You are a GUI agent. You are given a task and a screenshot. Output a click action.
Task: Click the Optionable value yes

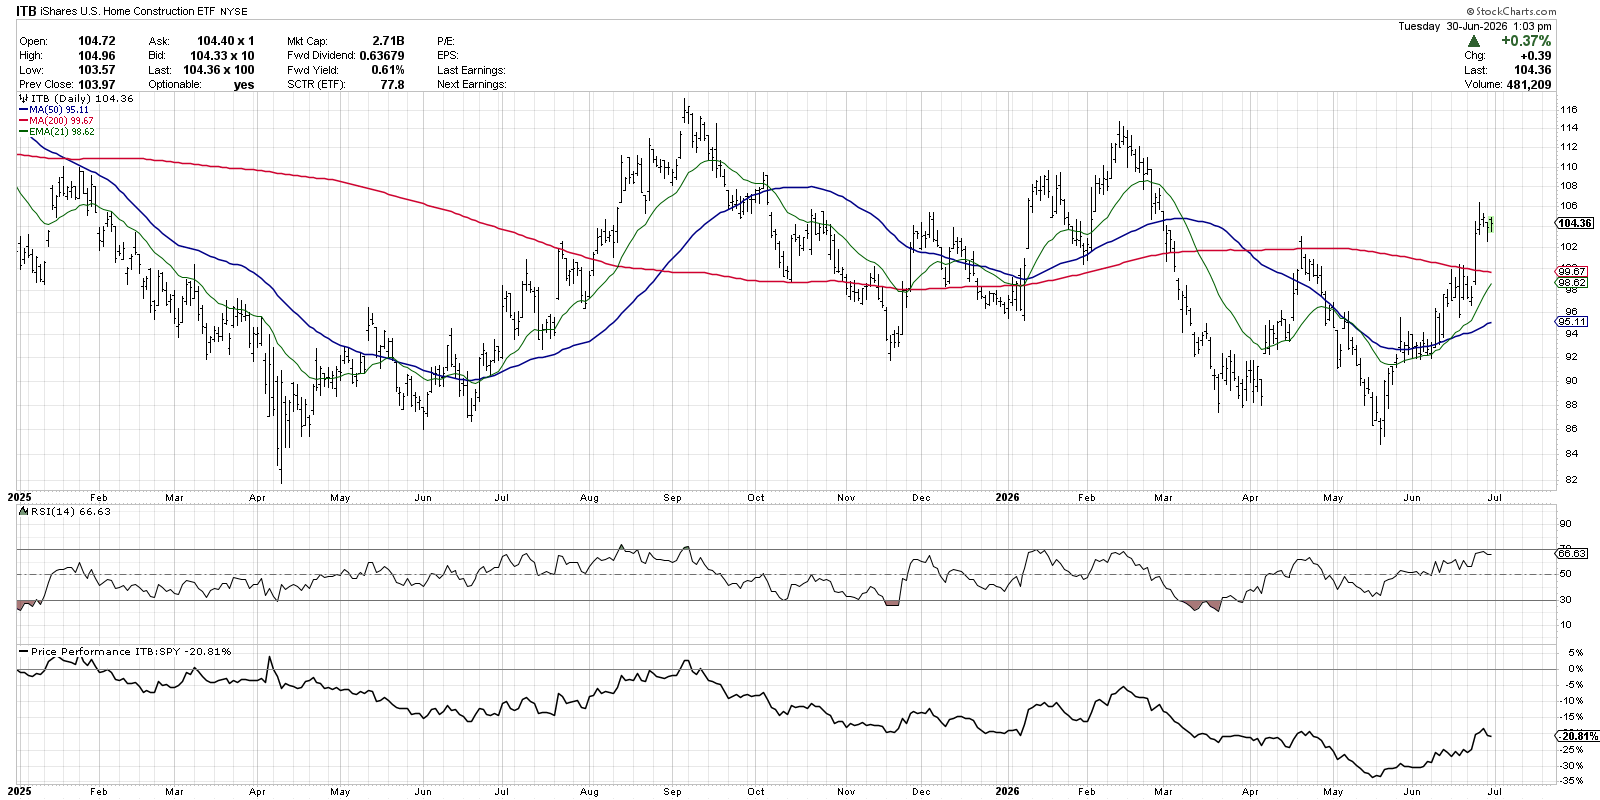244,85
